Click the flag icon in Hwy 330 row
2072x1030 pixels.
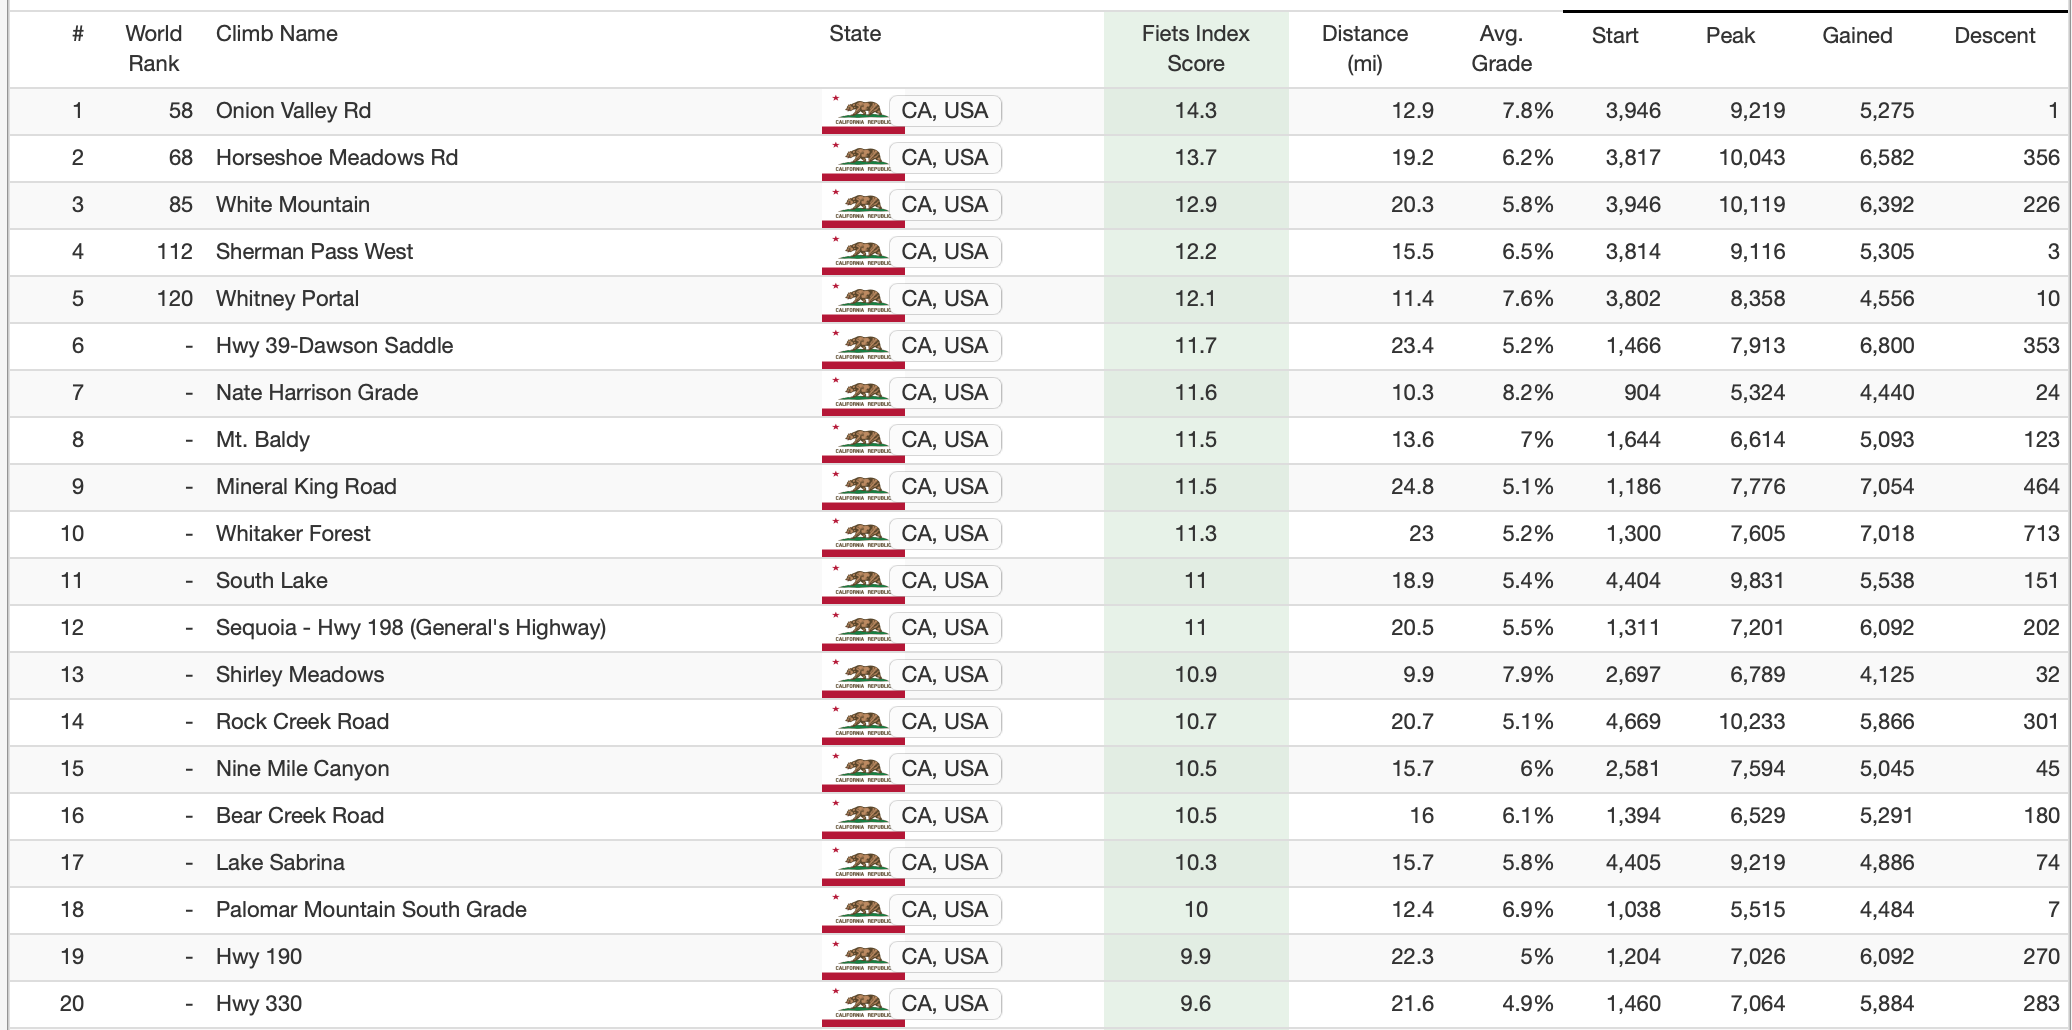[862, 1005]
